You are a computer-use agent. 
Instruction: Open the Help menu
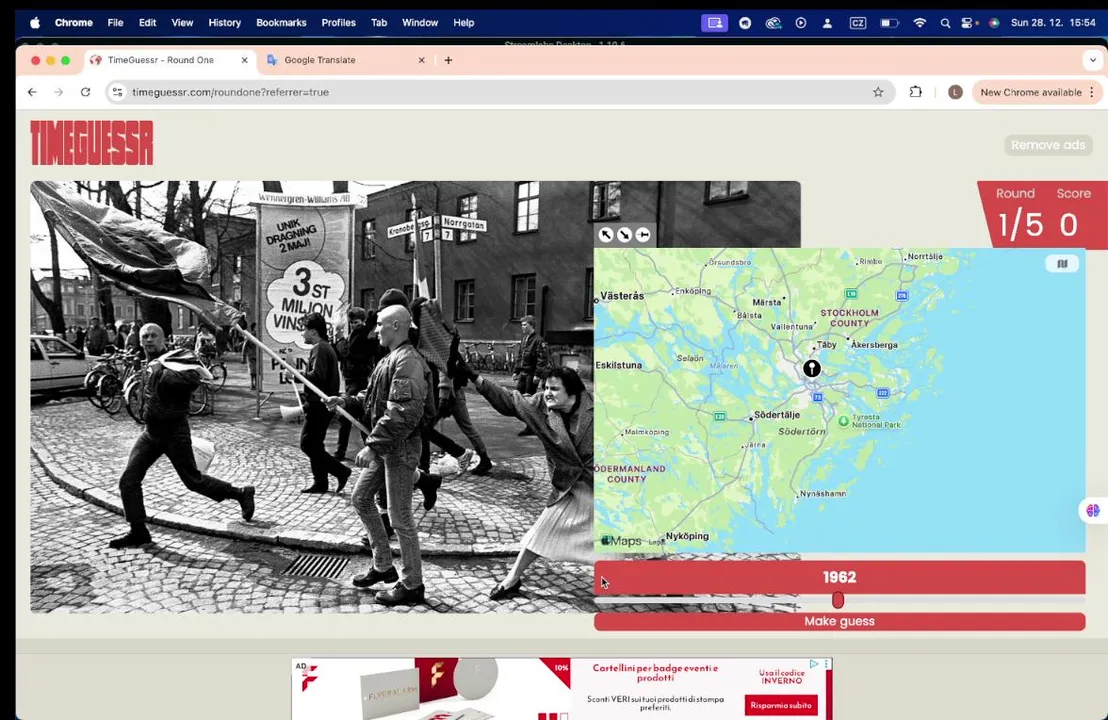(464, 23)
